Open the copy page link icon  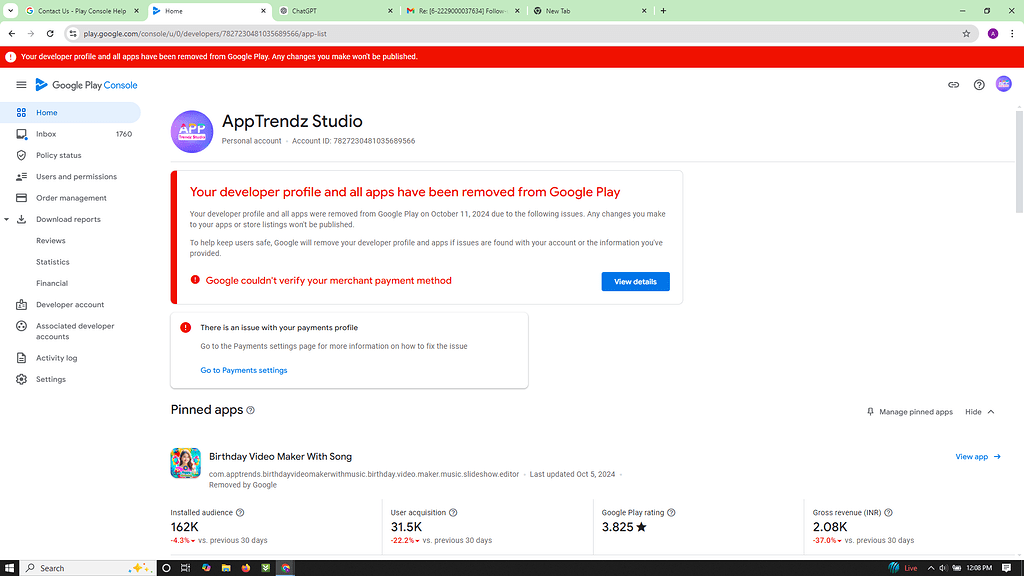(953, 85)
